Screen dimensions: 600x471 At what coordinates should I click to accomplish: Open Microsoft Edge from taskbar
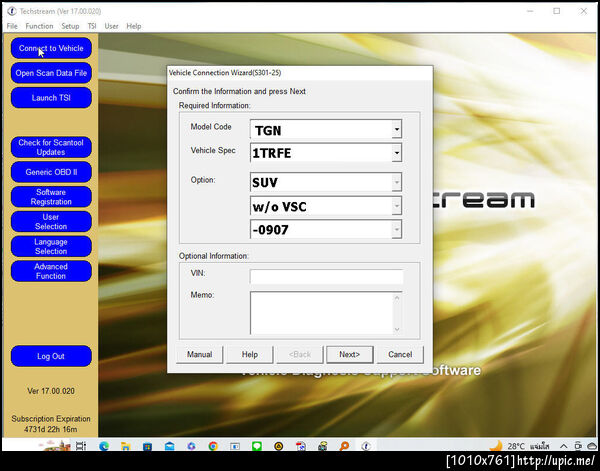click(x=104, y=446)
